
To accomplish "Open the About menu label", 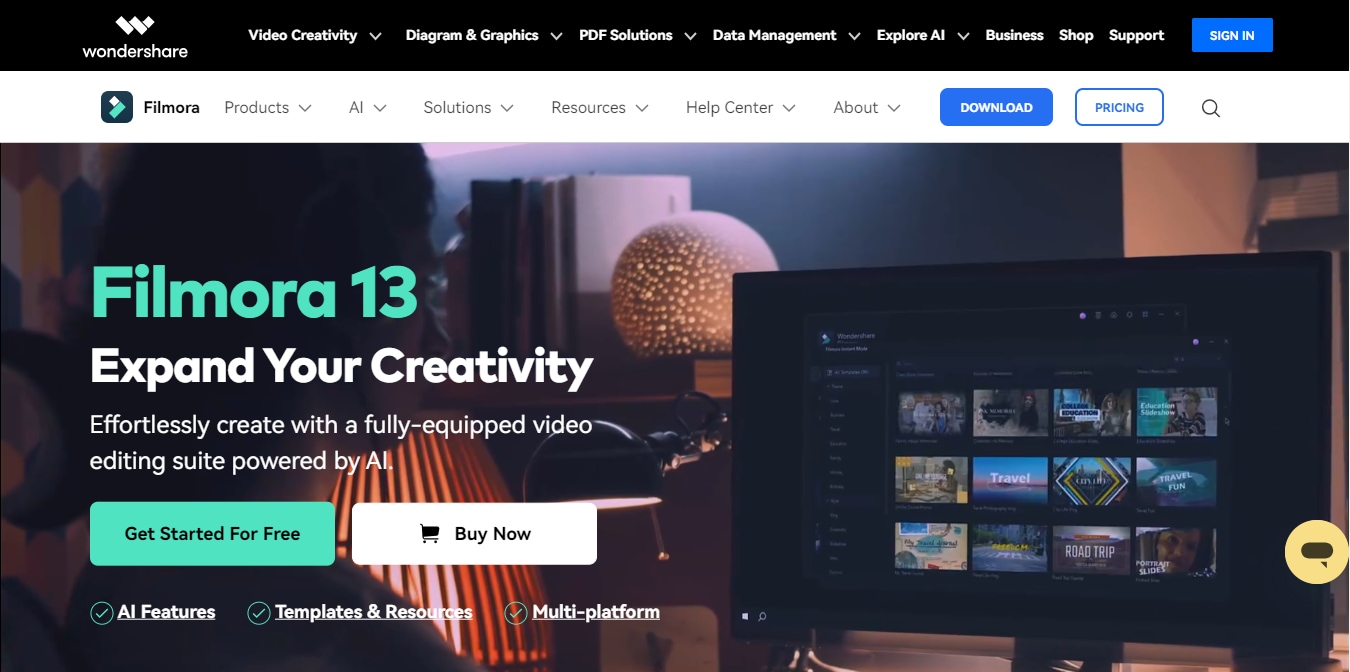I will coord(856,107).
